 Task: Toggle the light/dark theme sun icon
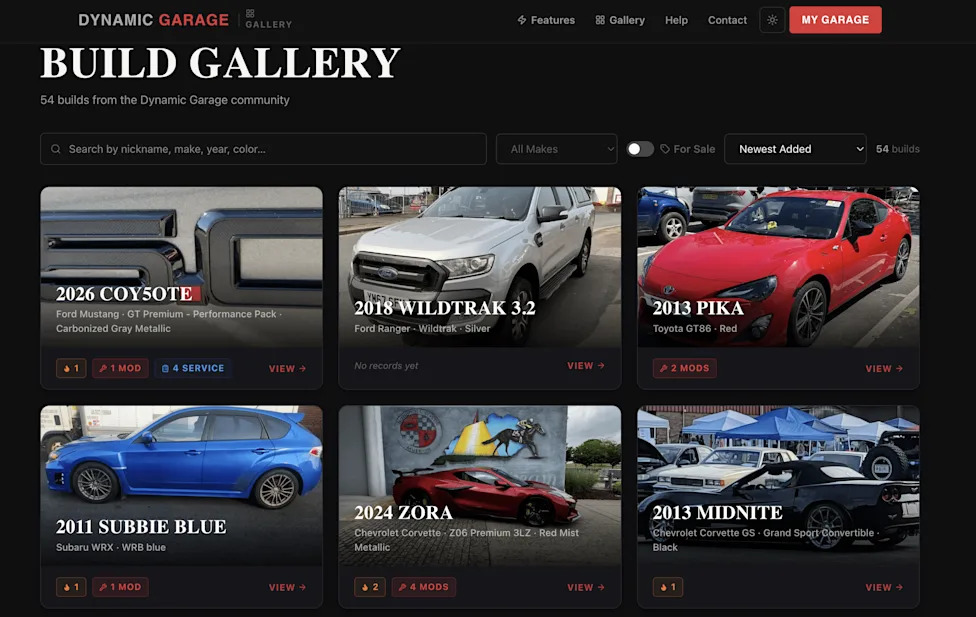tap(772, 20)
